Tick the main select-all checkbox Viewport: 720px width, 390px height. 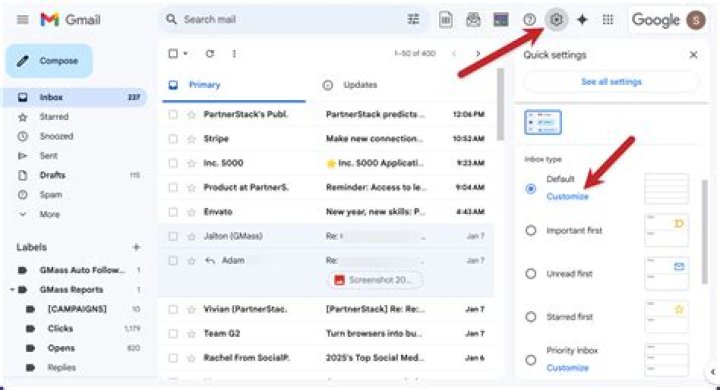pyautogui.click(x=173, y=54)
